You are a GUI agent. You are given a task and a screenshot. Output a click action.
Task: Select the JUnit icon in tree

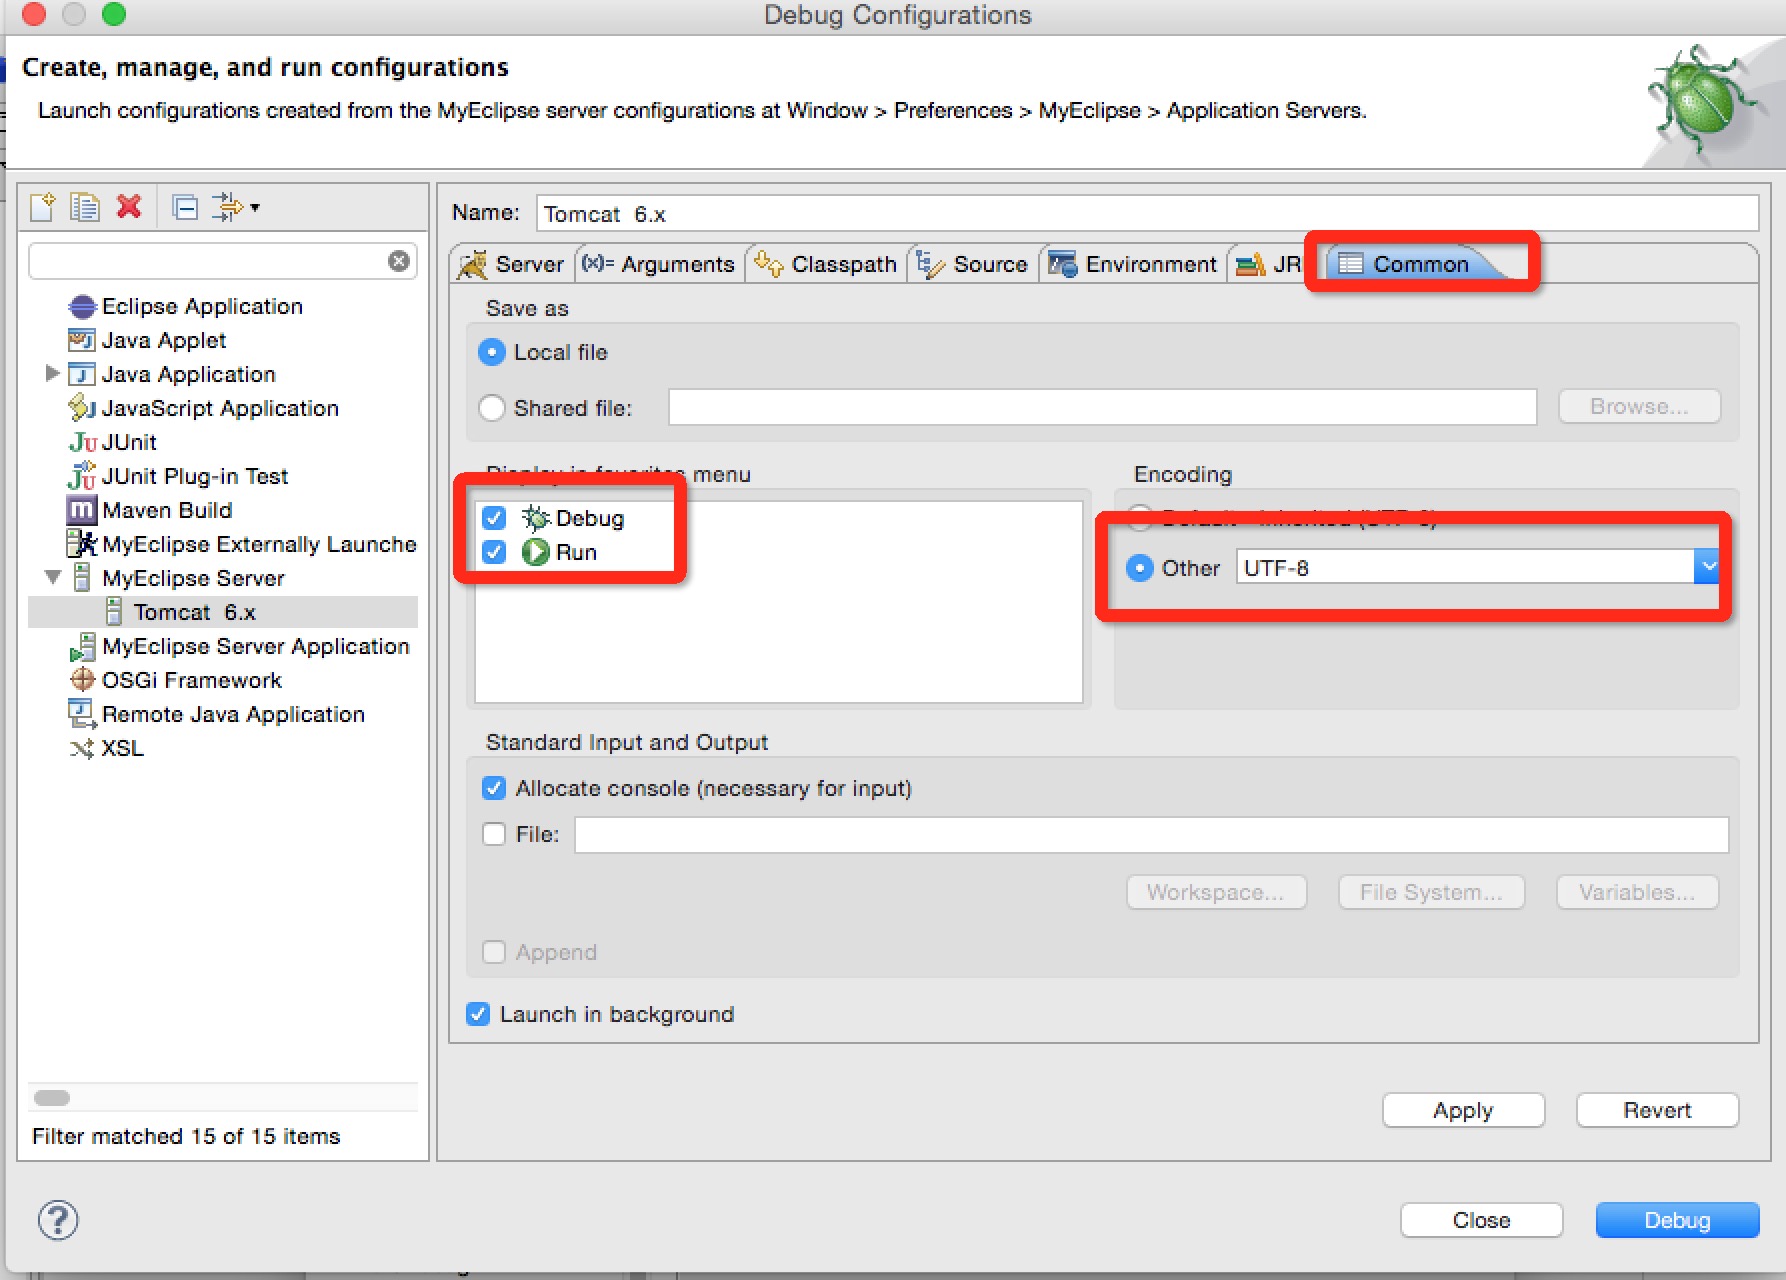click(83, 442)
